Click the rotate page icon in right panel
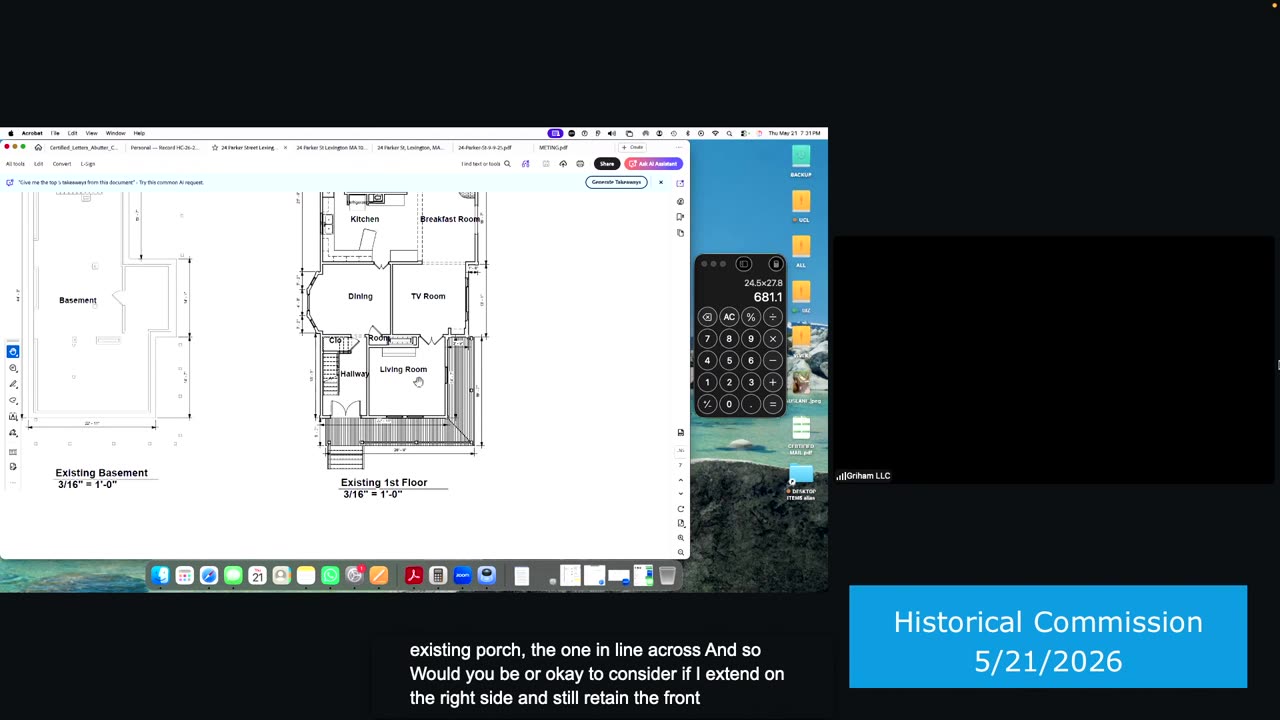 click(x=681, y=509)
